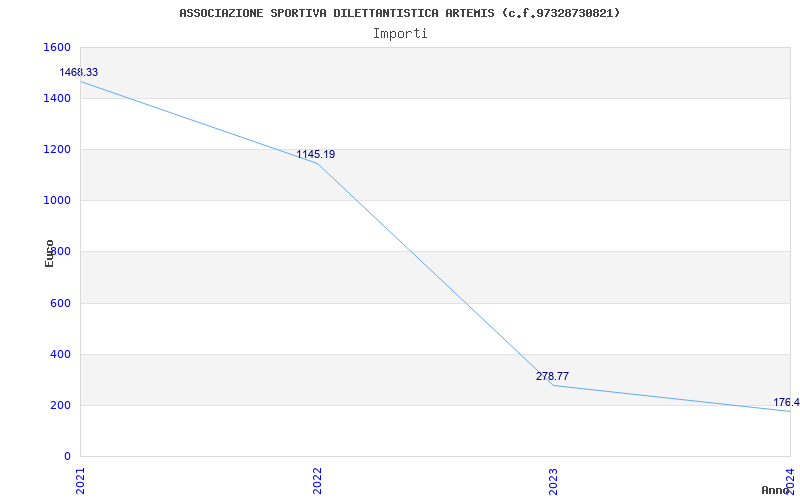This screenshot has width=800, height=500.
Task: Click the 2024 x-axis label
Action: [790, 481]
